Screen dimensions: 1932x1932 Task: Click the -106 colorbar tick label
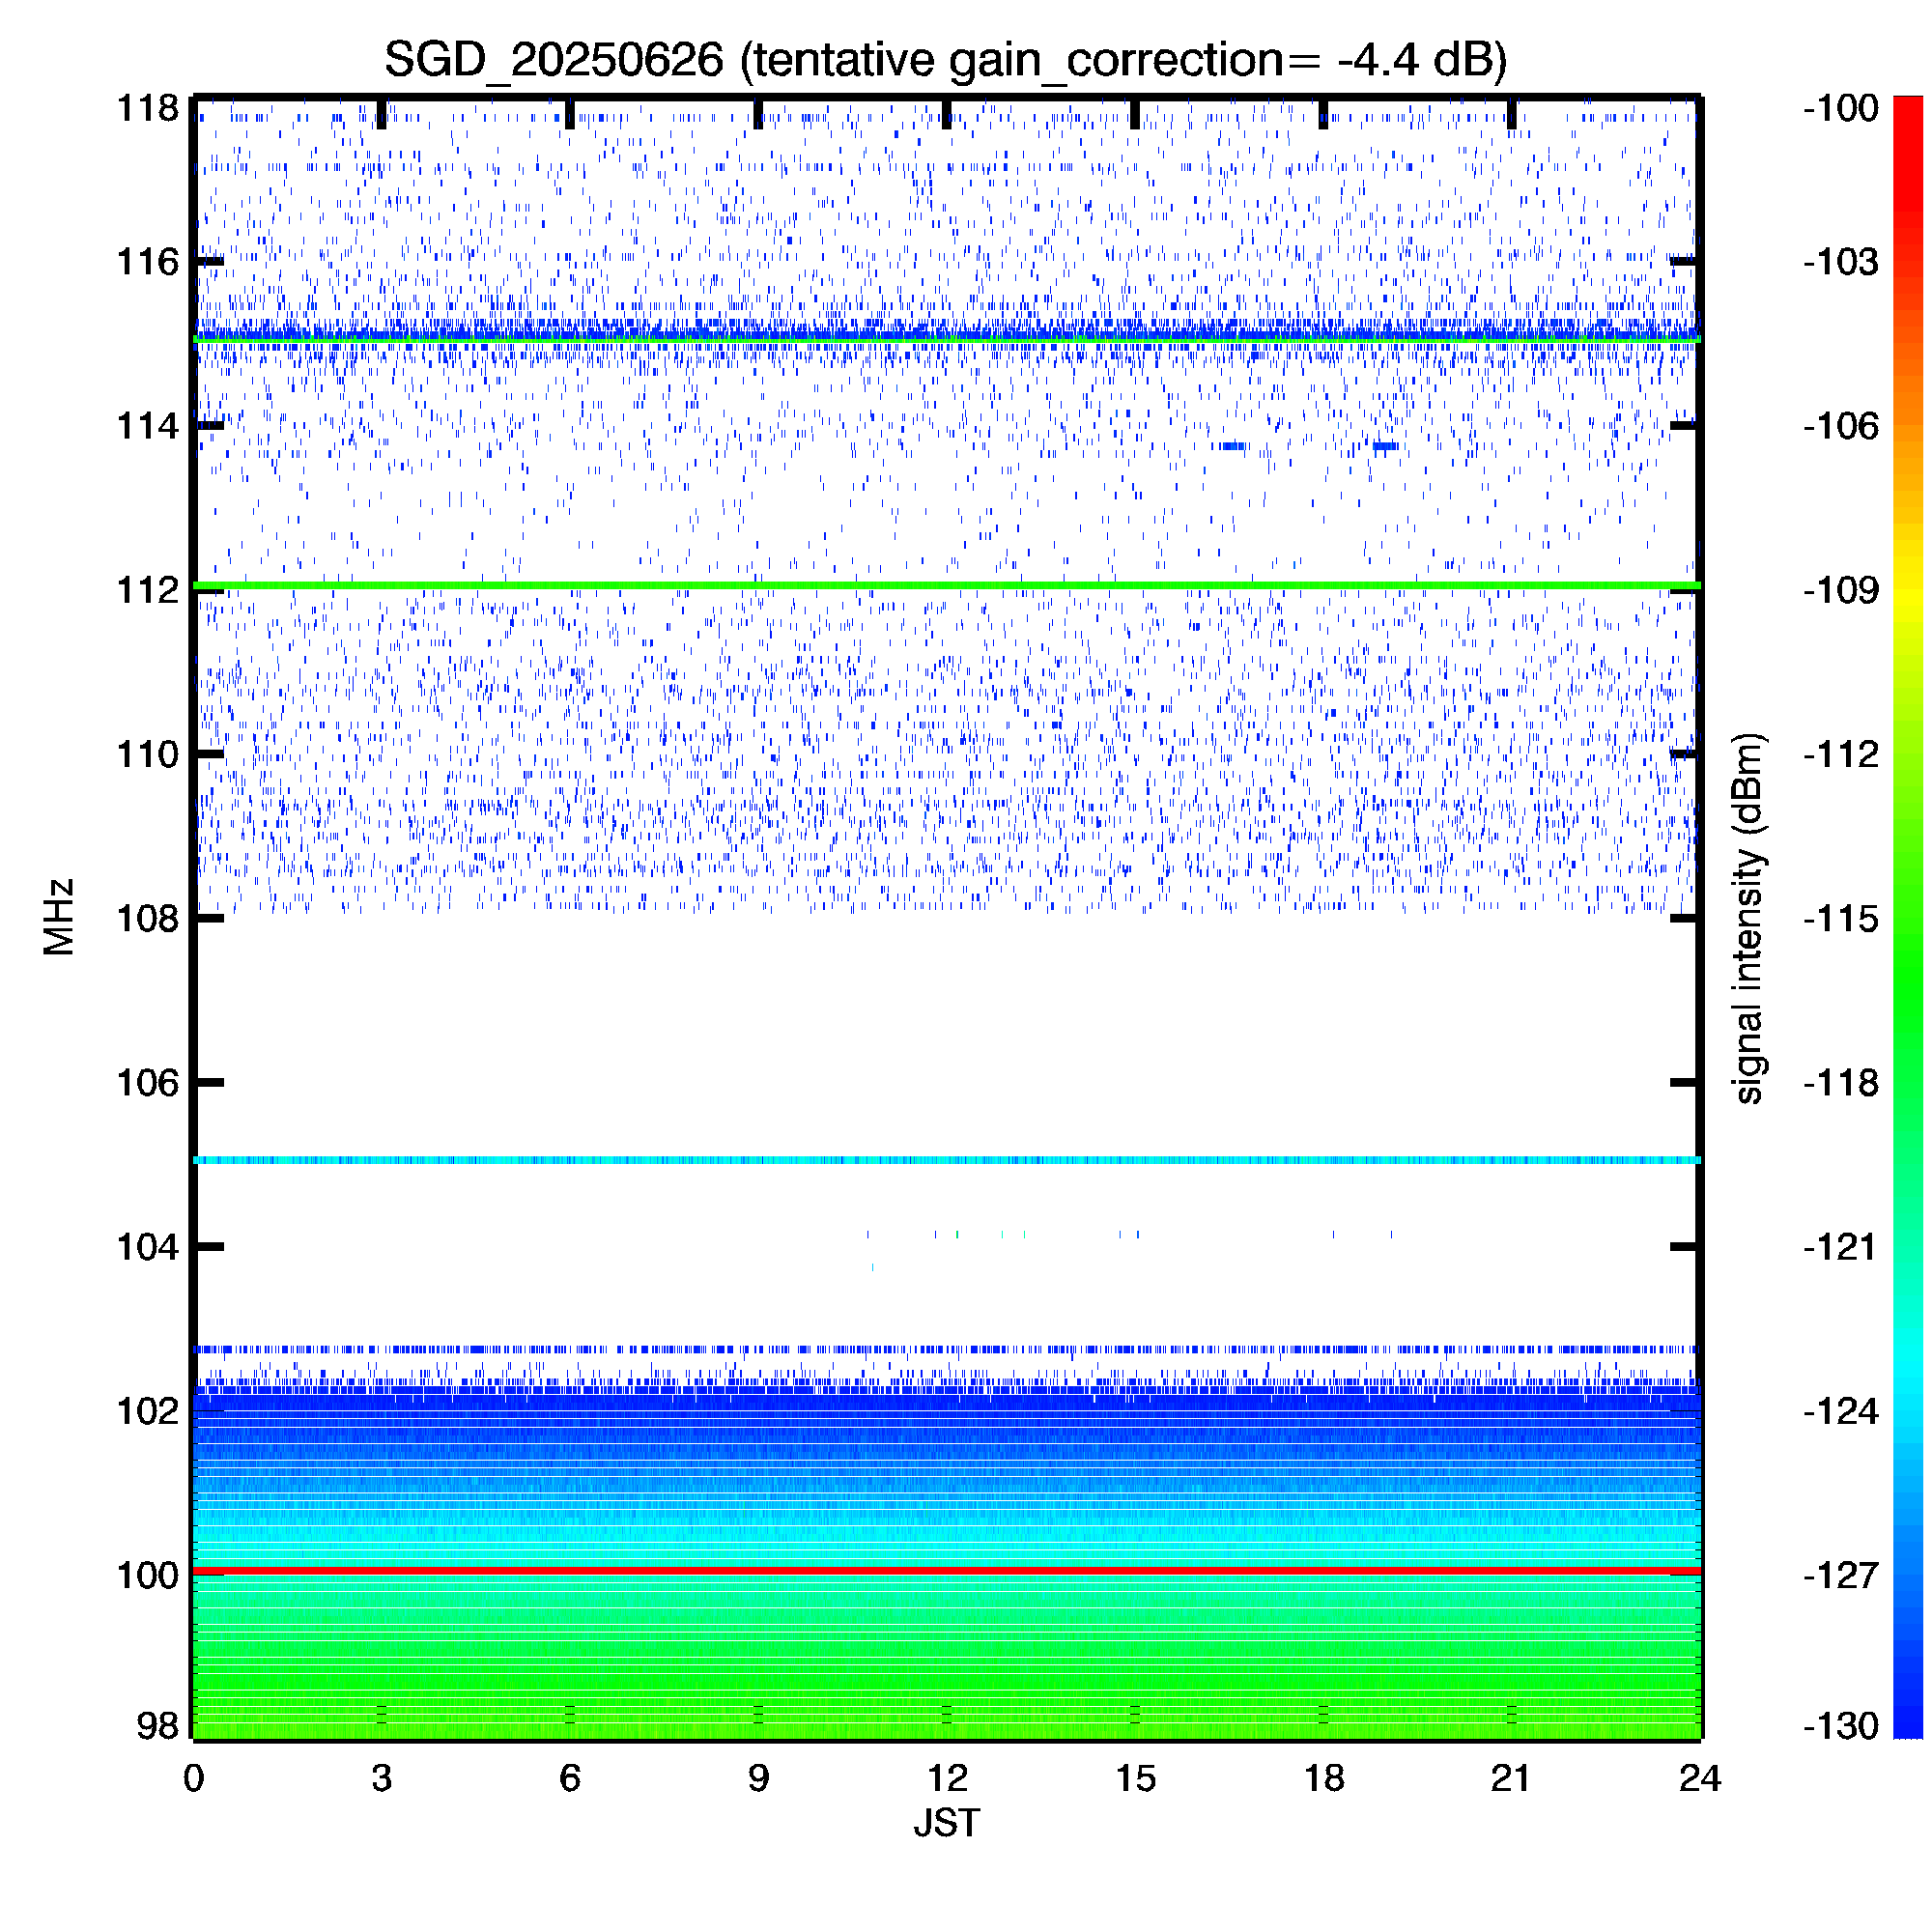click(x=1841, y=426)
